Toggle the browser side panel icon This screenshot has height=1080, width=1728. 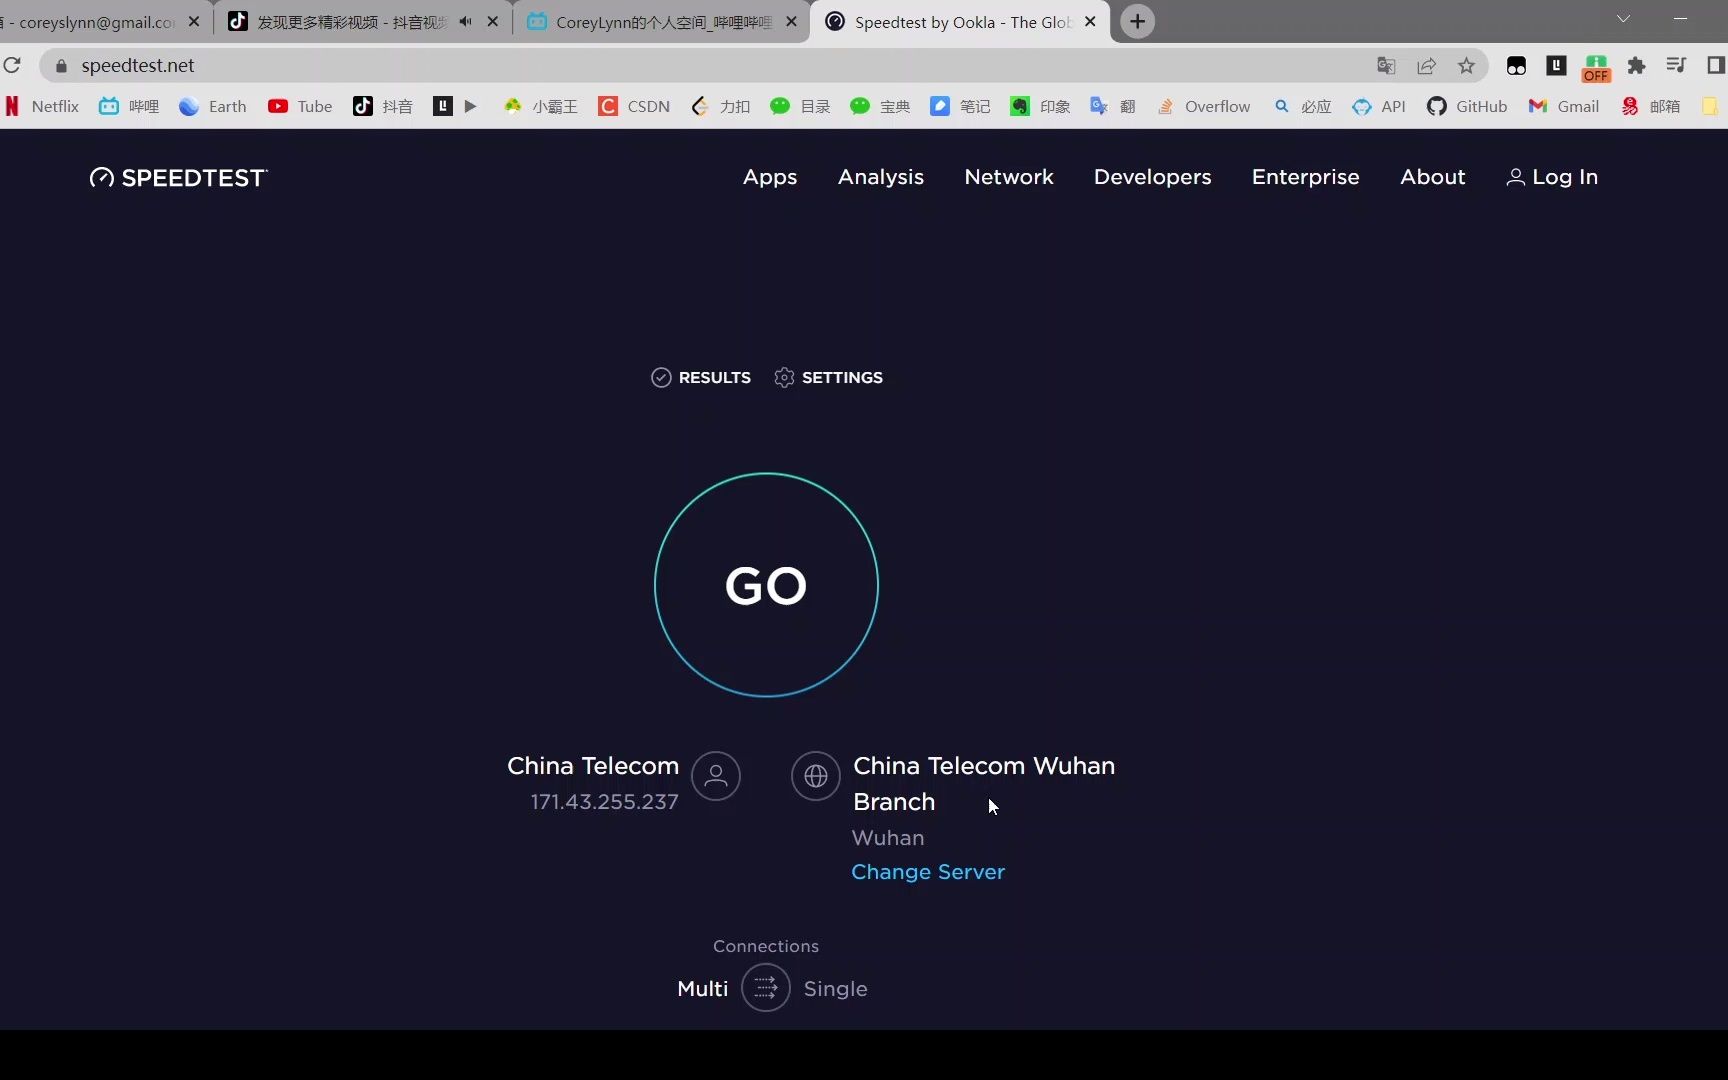(x=1716, y=66)
